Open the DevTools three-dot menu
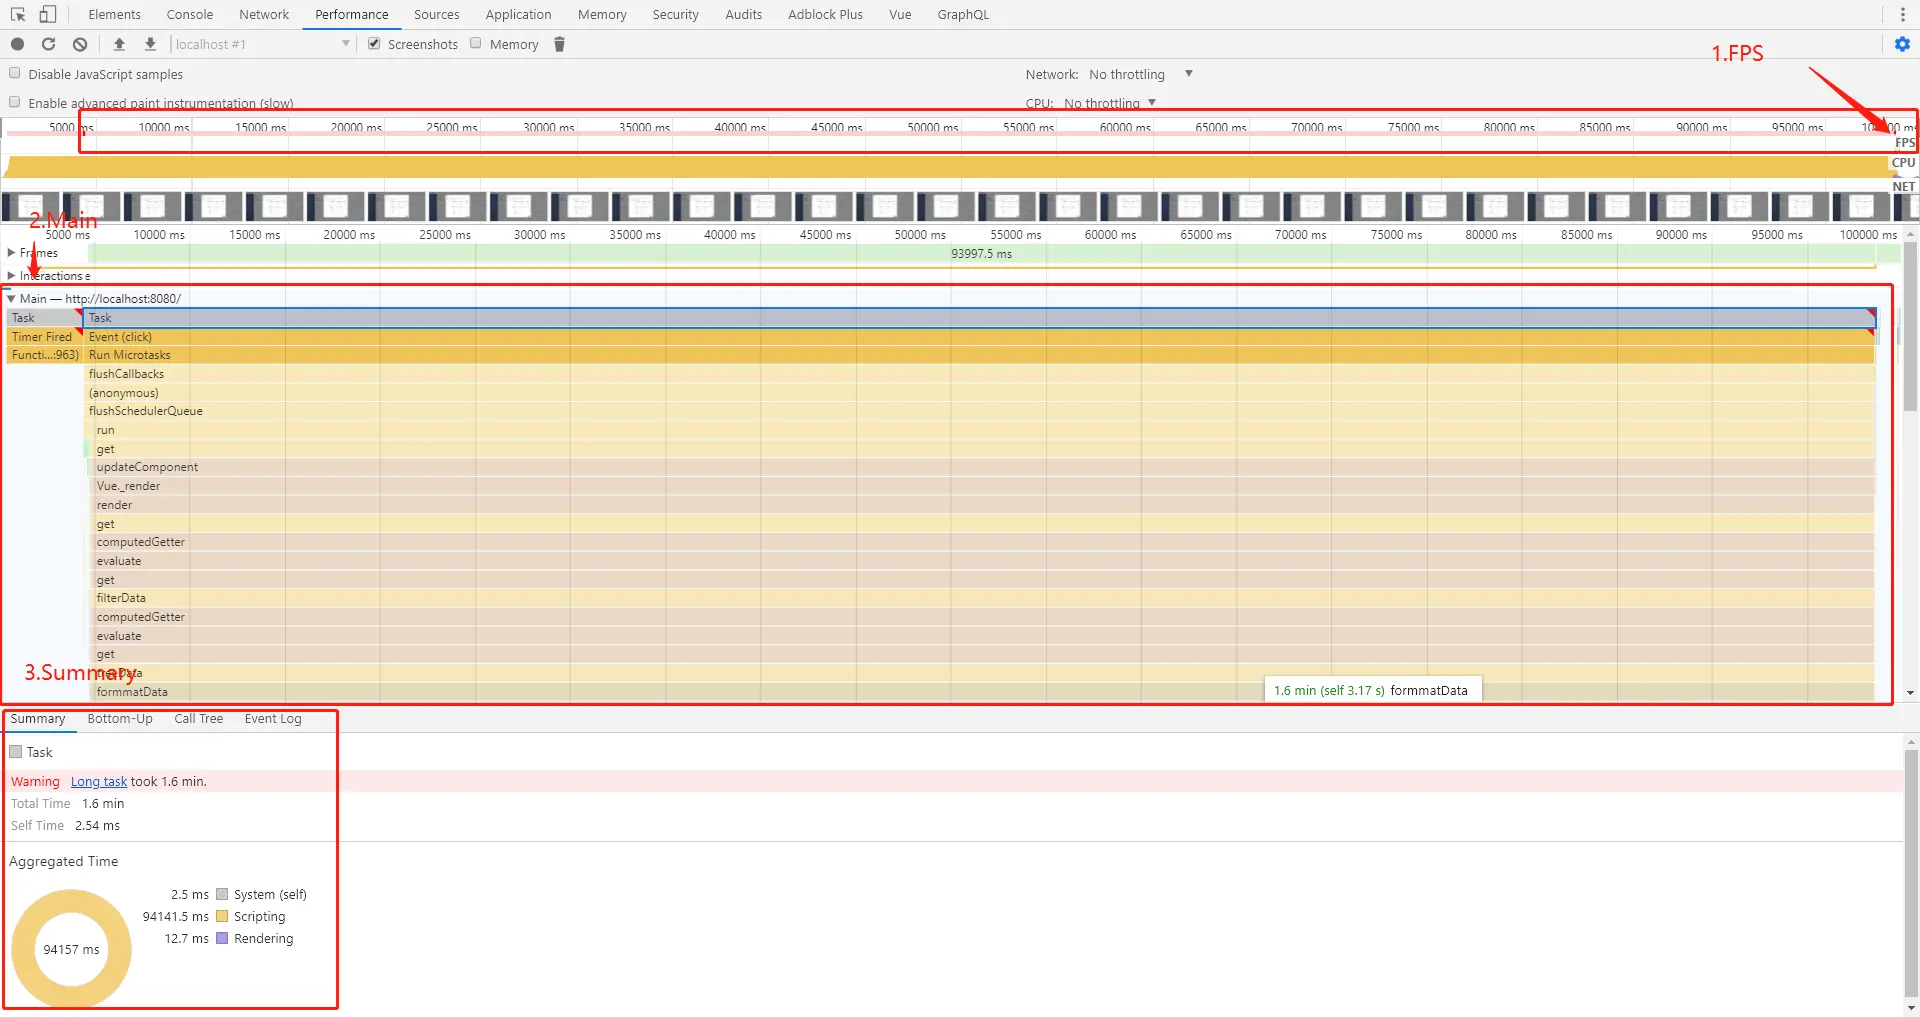The height and width of the screenshot is (1017, 1920). (1902, 14)
